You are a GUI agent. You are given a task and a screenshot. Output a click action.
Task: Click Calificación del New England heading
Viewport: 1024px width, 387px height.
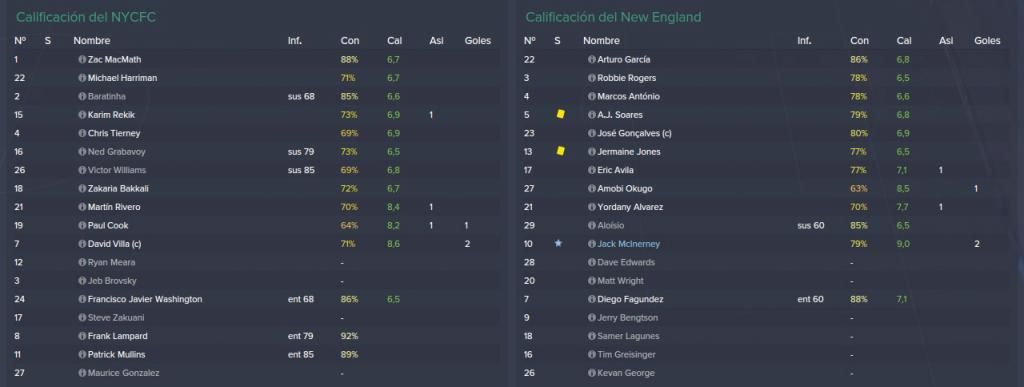point(613,18)
